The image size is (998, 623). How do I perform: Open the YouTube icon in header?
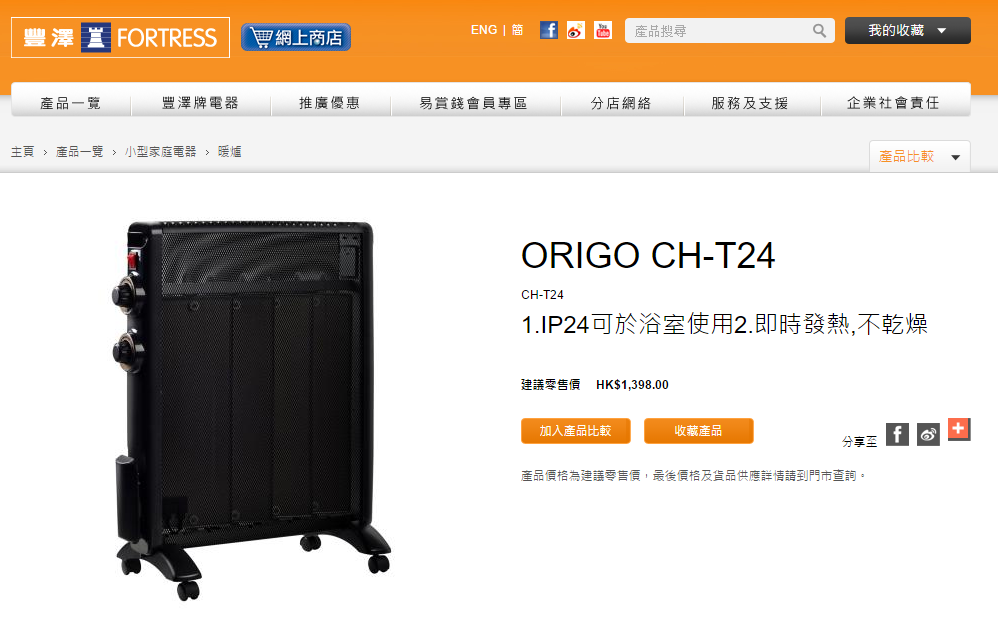603,30
